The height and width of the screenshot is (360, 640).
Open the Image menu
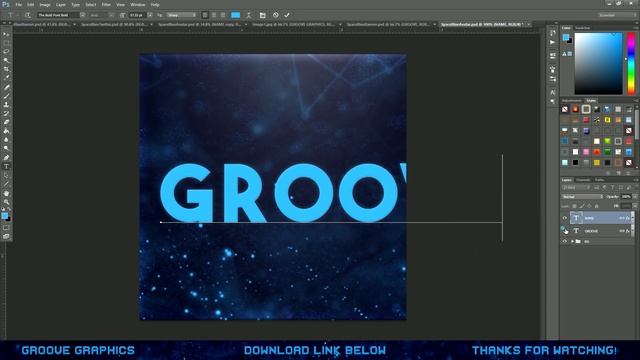(x=45, y=4)
